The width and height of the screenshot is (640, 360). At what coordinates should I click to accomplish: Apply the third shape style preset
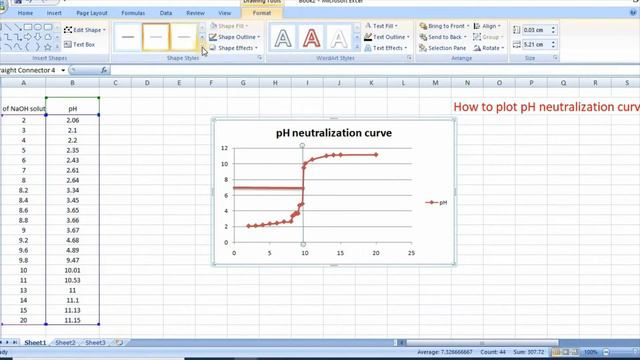[x=184, y=37]
